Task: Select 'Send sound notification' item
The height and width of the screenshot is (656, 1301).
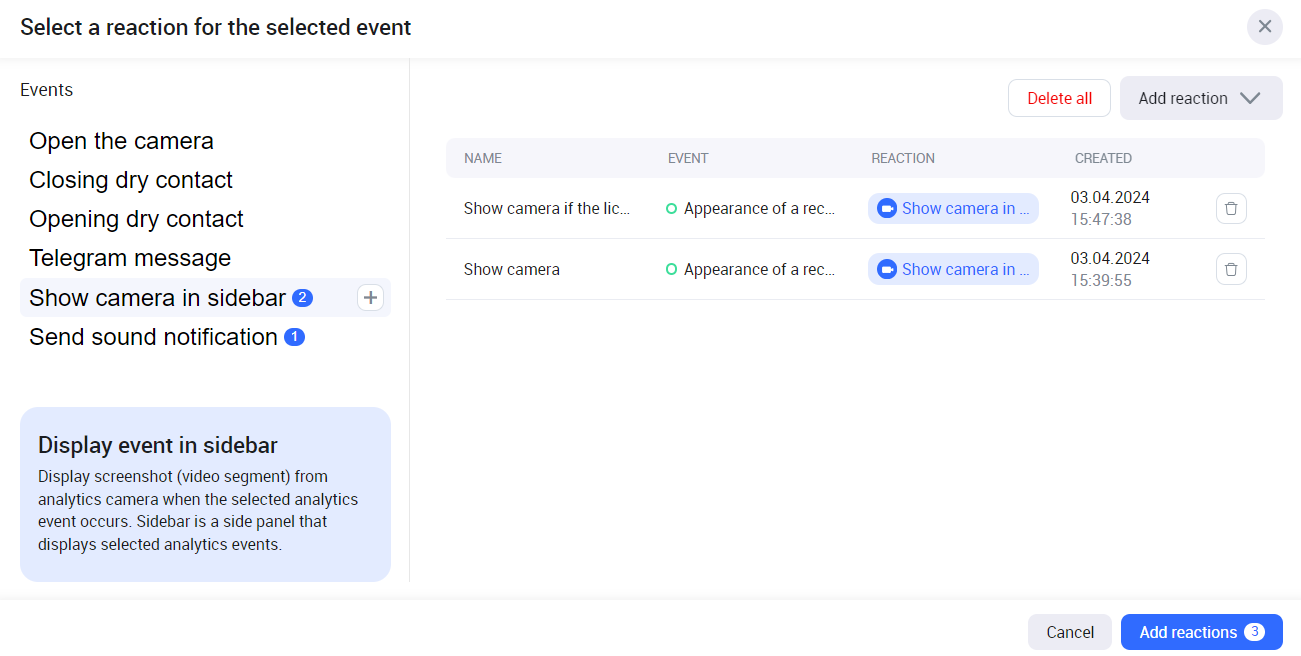Action: tap(153, 337)
